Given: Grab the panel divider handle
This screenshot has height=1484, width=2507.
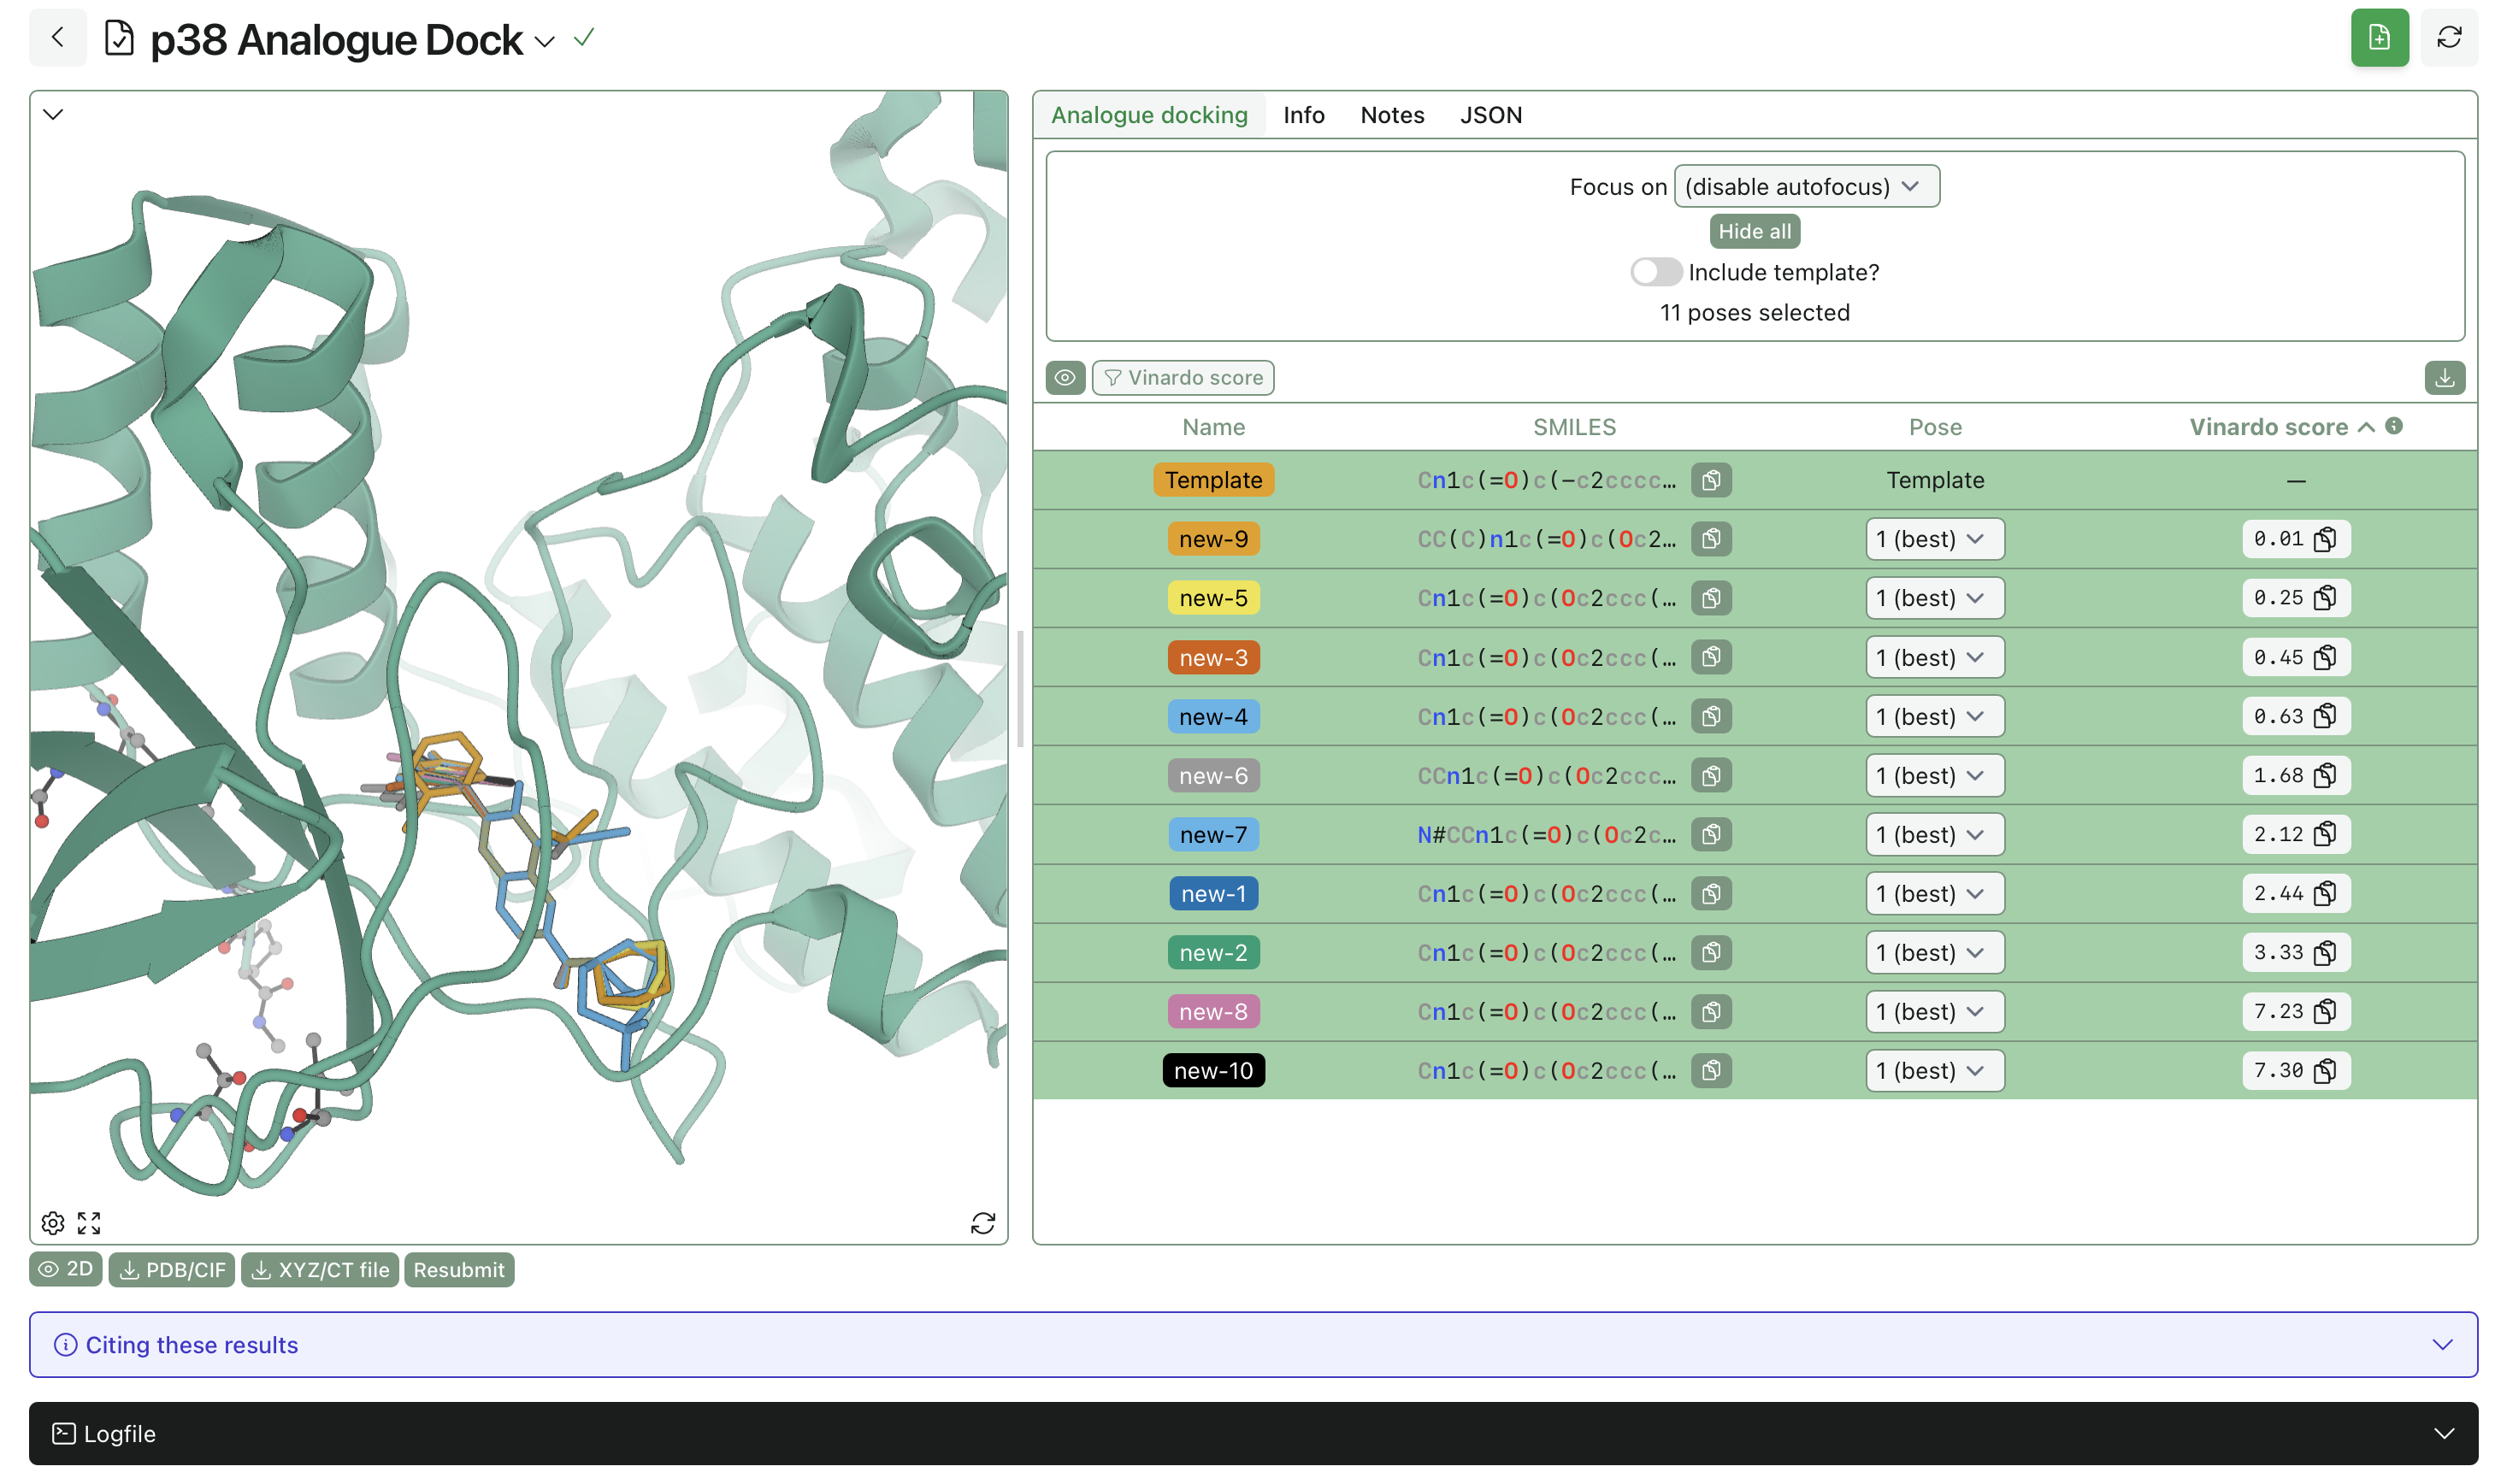Looking at the screenshot, I should coord(1020,689).
